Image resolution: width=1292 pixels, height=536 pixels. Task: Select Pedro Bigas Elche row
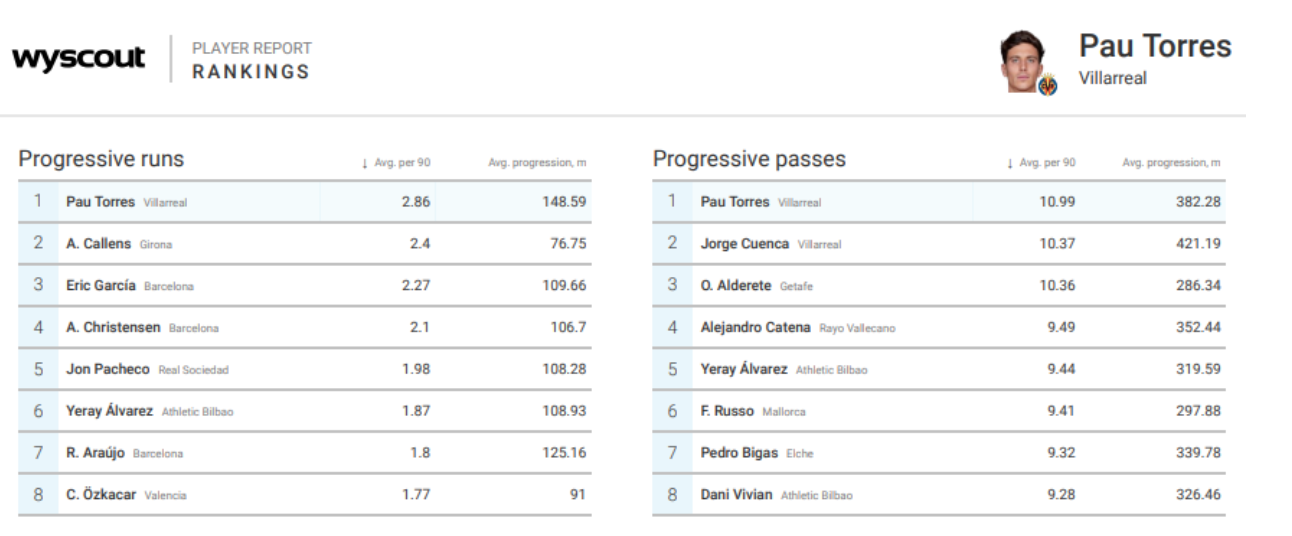(x=939, y=453)
